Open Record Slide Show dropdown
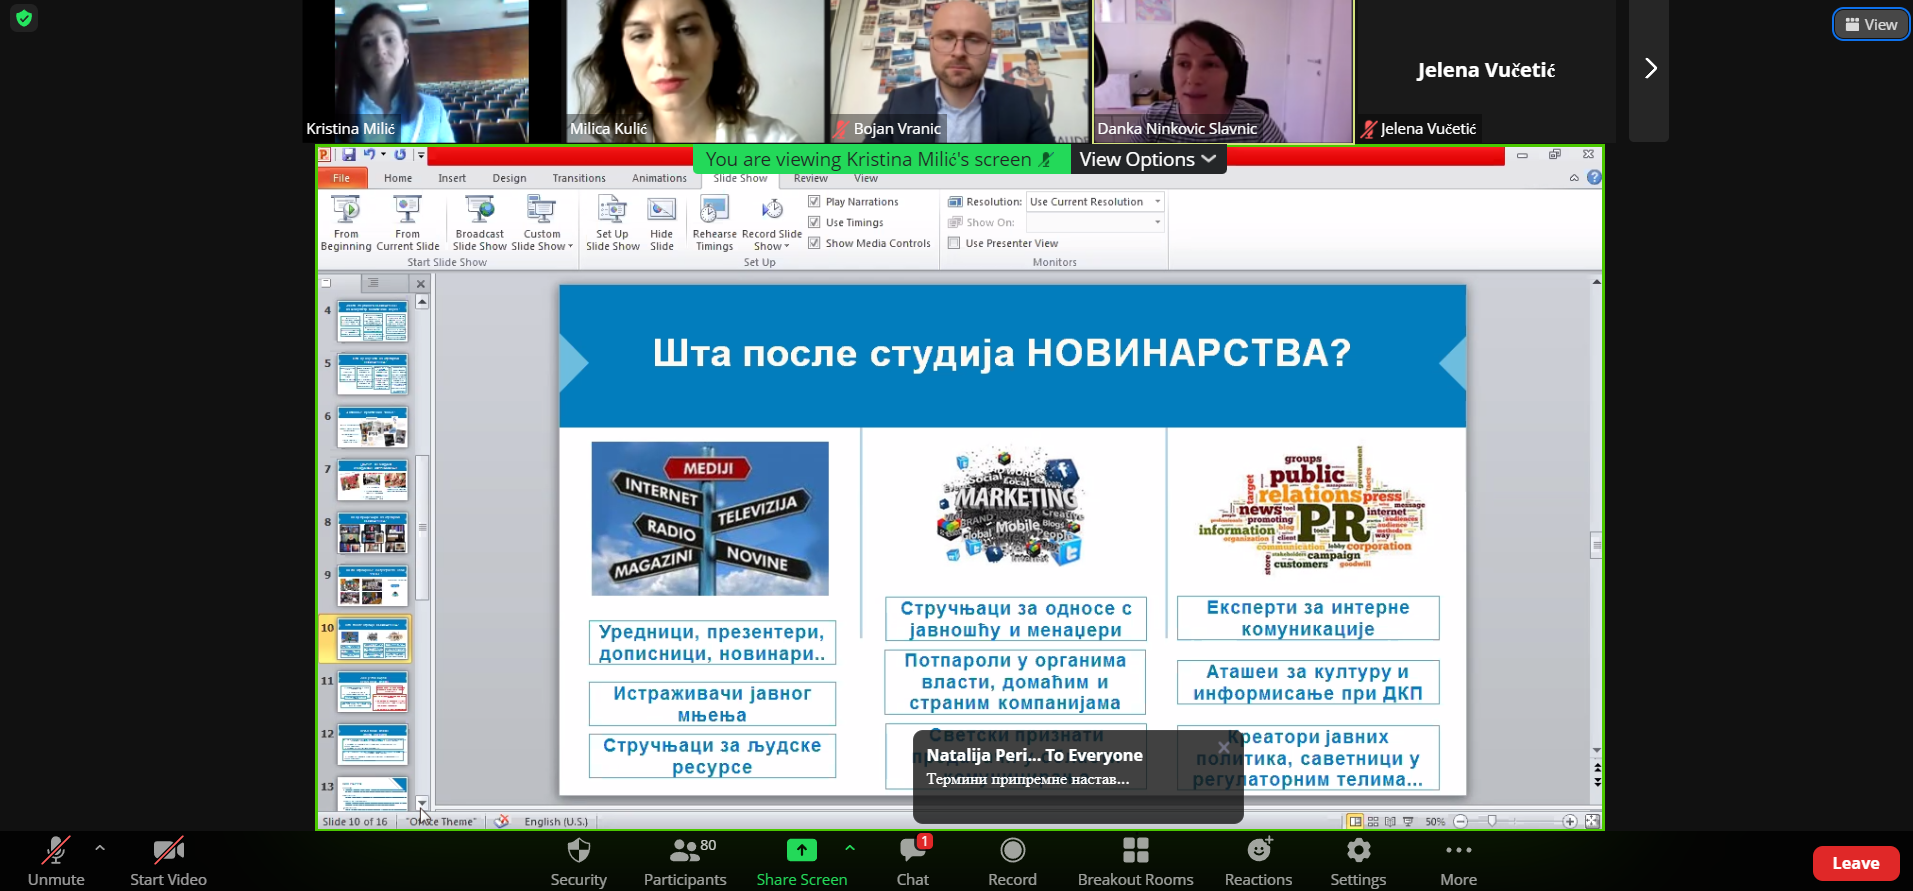Viewport: 1913px width, 891px height. (x=772, y=223)
